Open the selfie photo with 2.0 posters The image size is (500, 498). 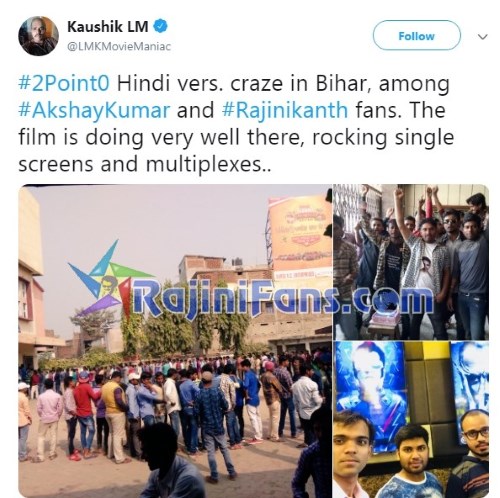tap(411, 419)
